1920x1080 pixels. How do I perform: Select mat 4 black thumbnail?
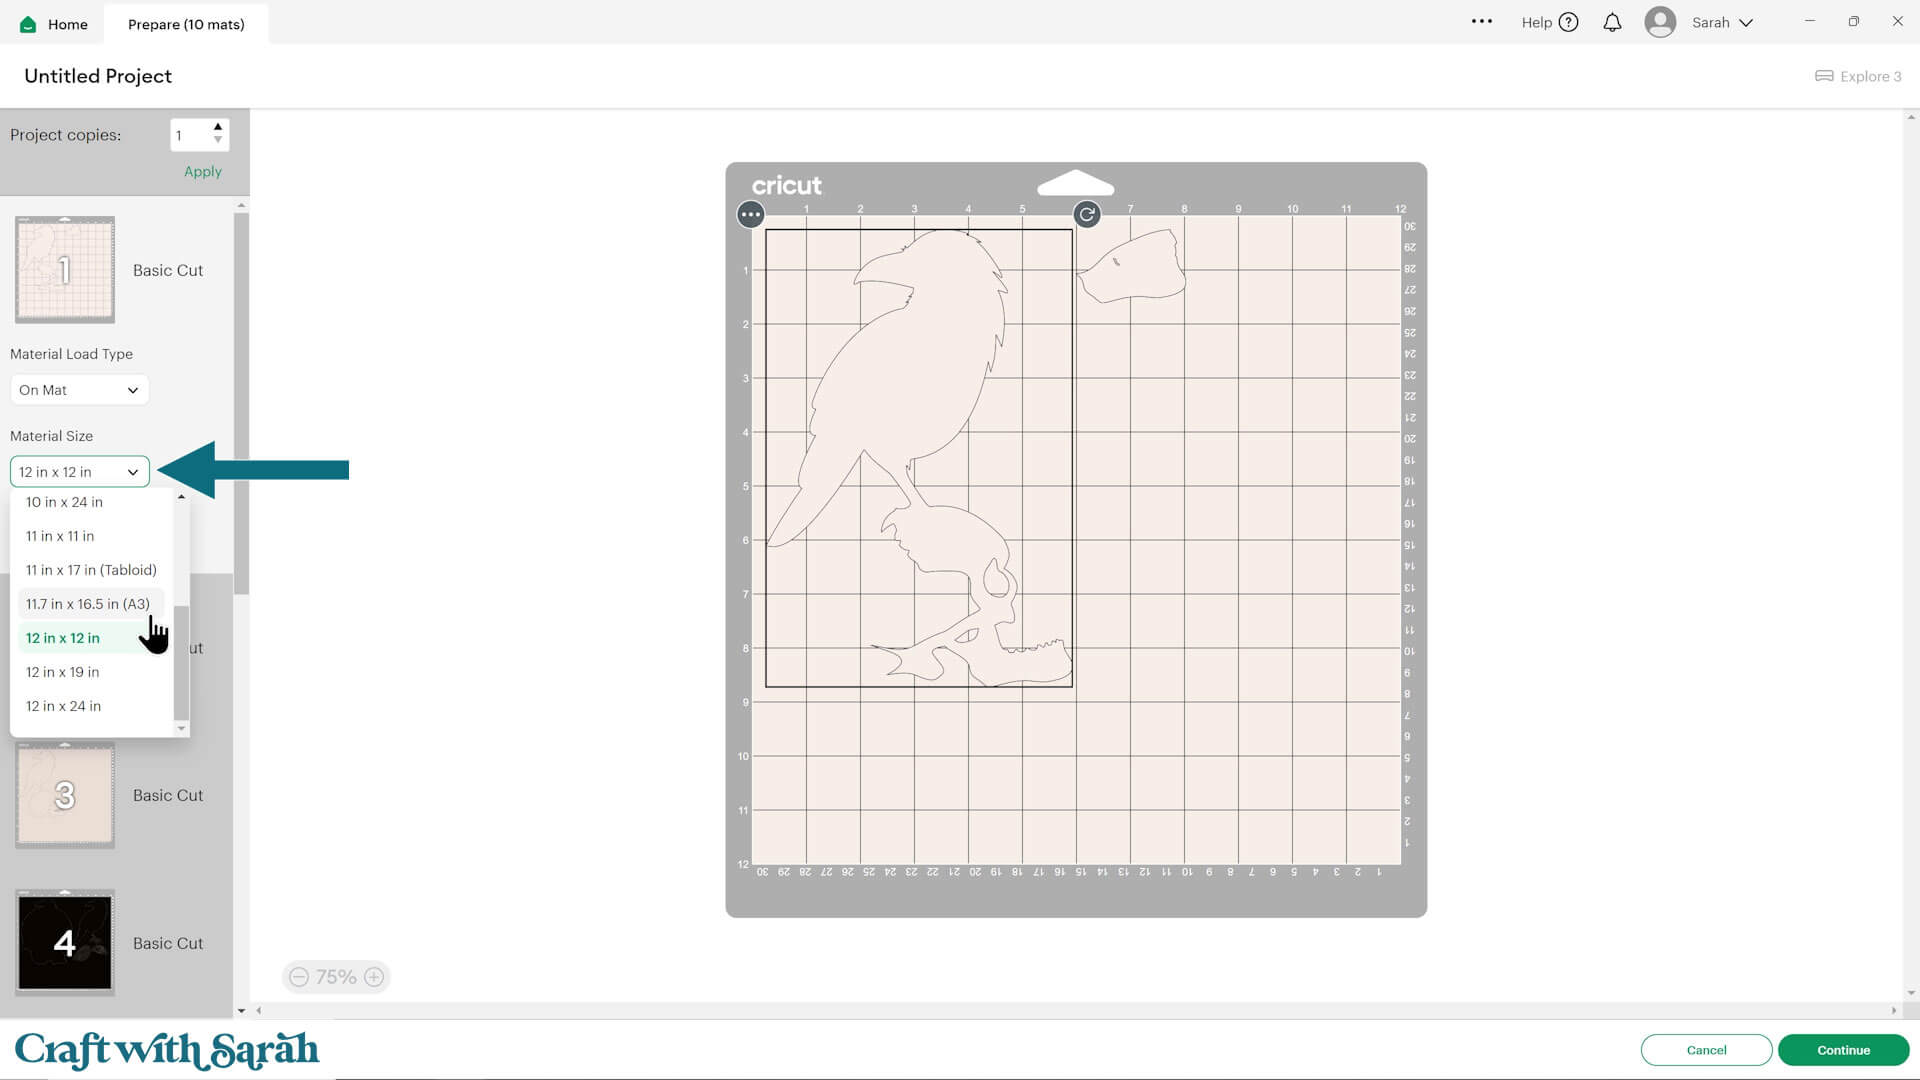pyautogui.click(x=65, y=942)
